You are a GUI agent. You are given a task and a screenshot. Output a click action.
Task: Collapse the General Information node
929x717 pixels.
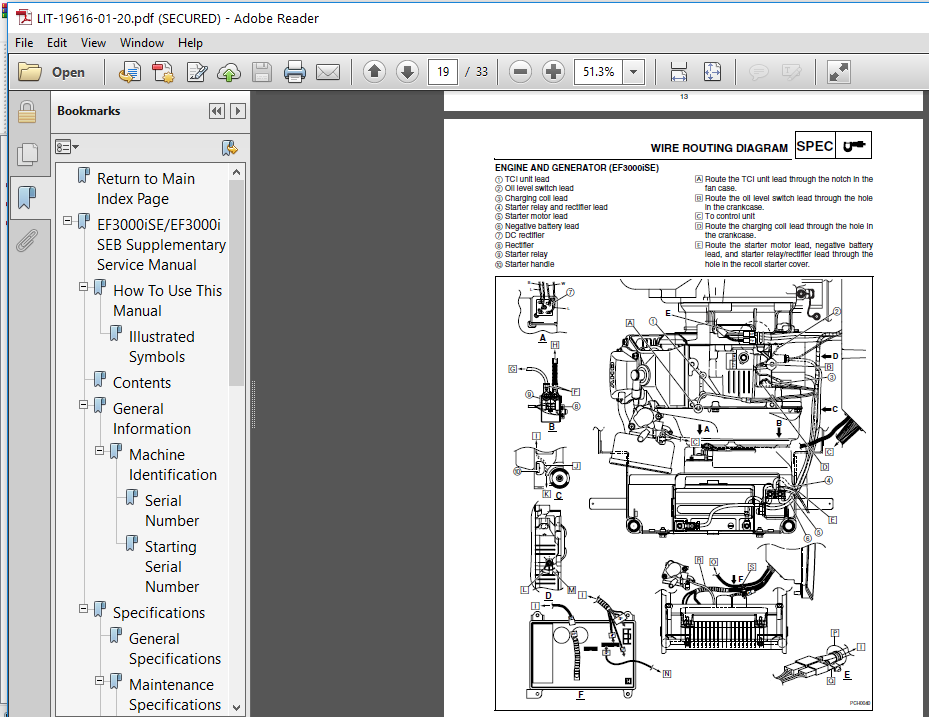click(84, 405)
